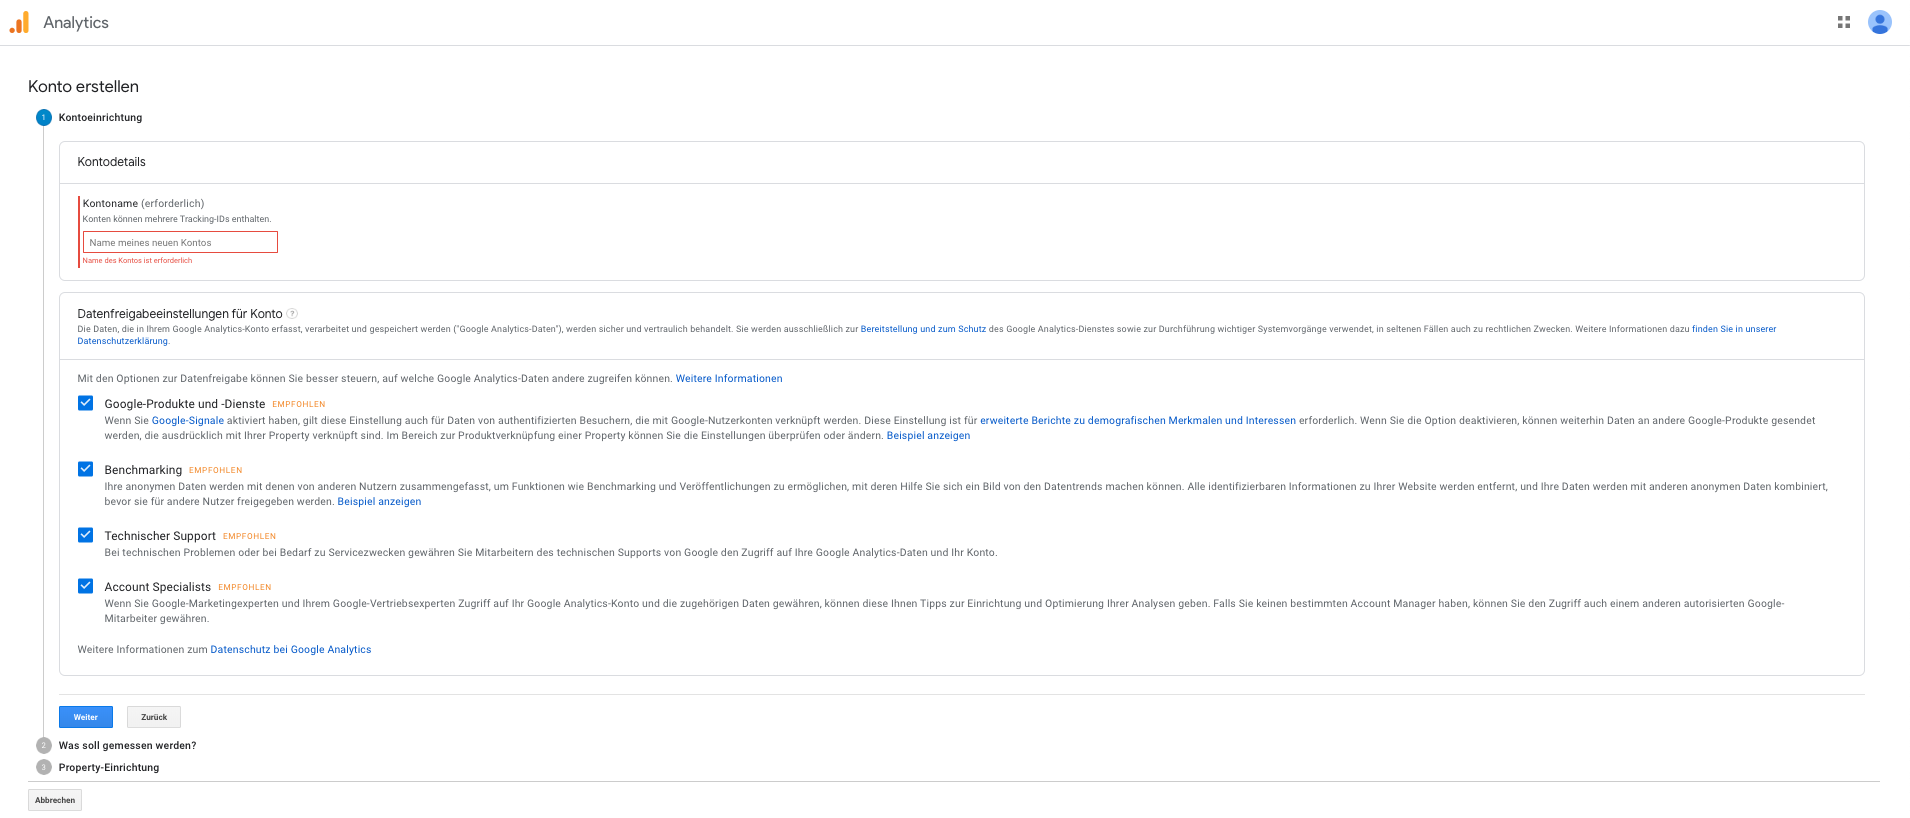
Task: Open the Google-Signale link
Action: pyautogui.click(x=188, y=421)
